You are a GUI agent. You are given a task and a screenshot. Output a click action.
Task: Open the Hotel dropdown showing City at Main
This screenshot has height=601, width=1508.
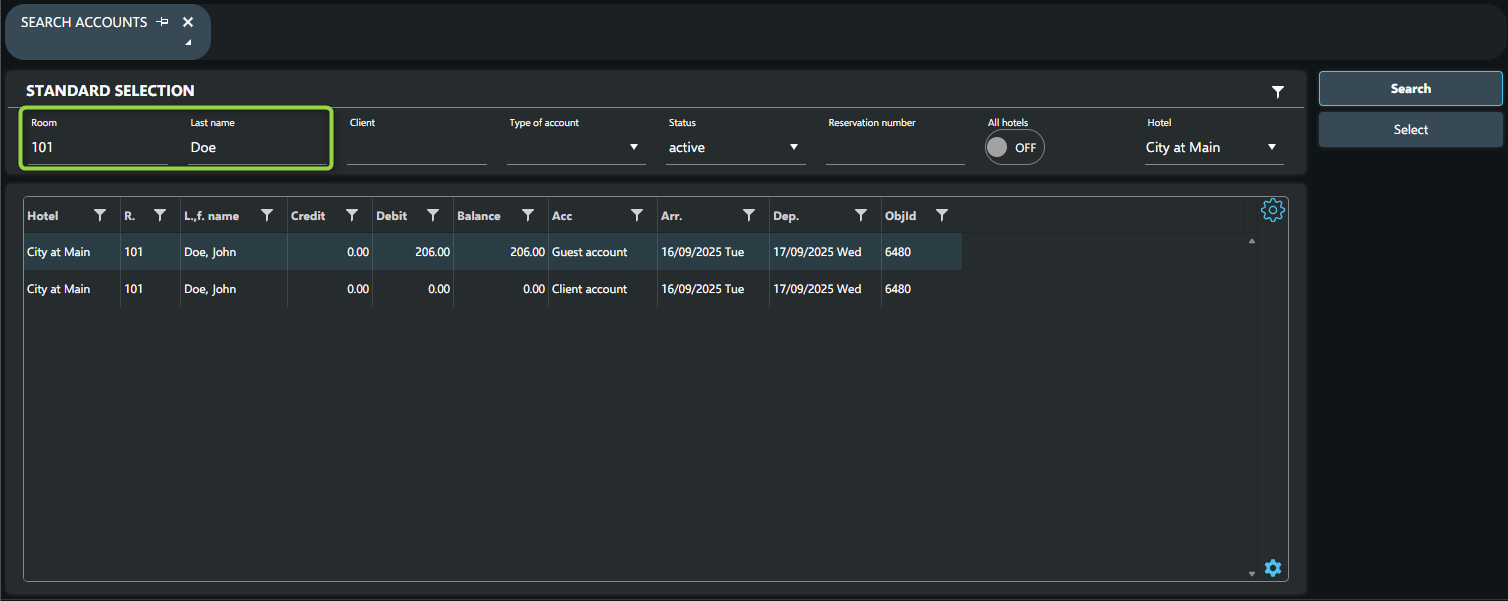point(1271,148)
